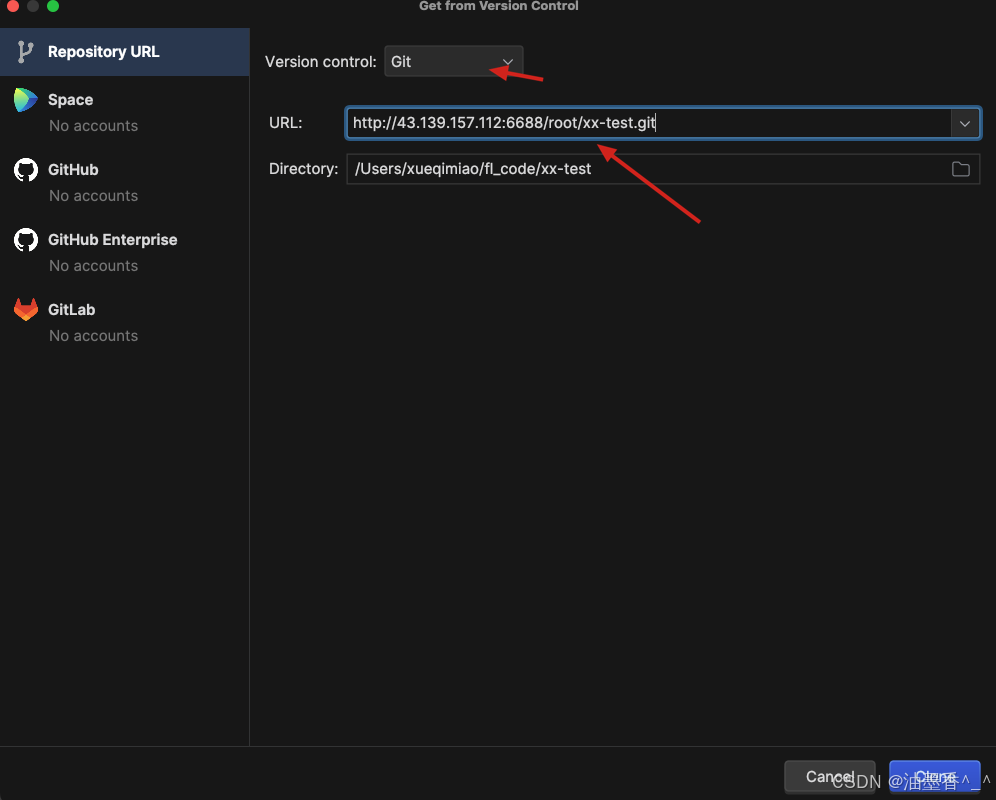Click the folder icon to browse directories

coord(961,169)
